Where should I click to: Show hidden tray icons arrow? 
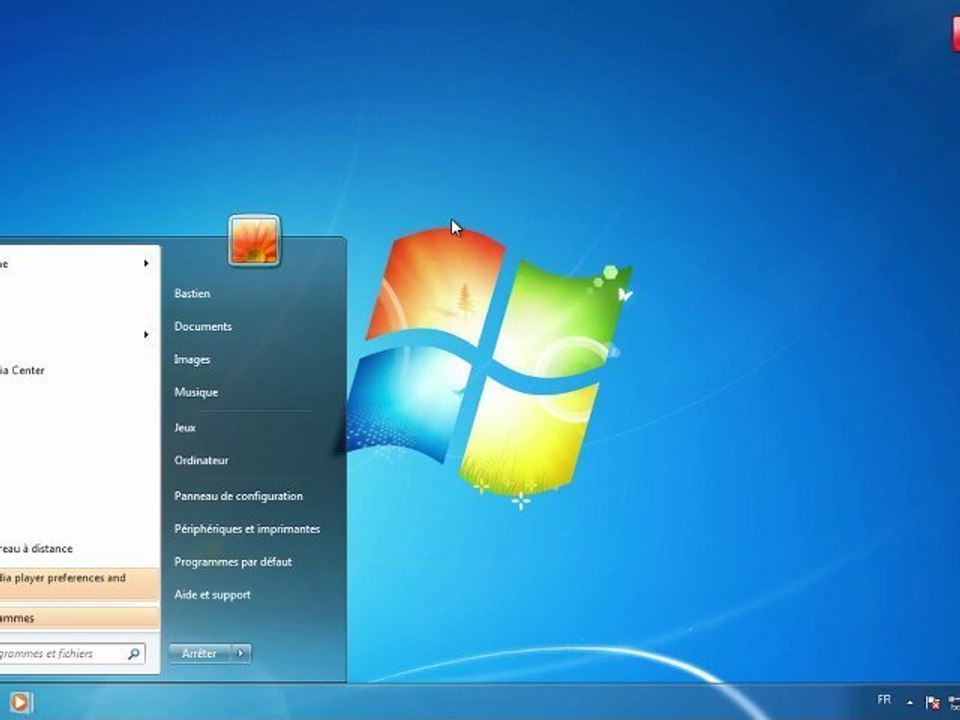click(910, 702)
